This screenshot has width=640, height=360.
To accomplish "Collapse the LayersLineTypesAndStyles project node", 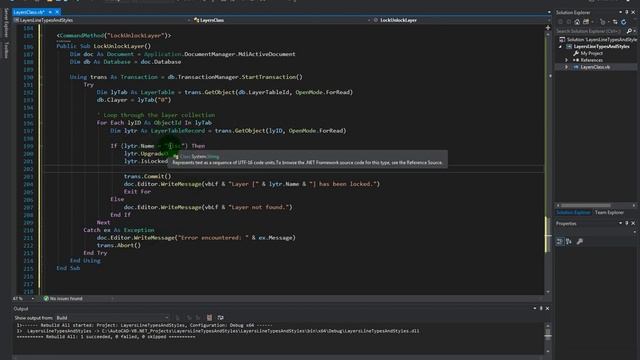I will [x=560, y=47].
